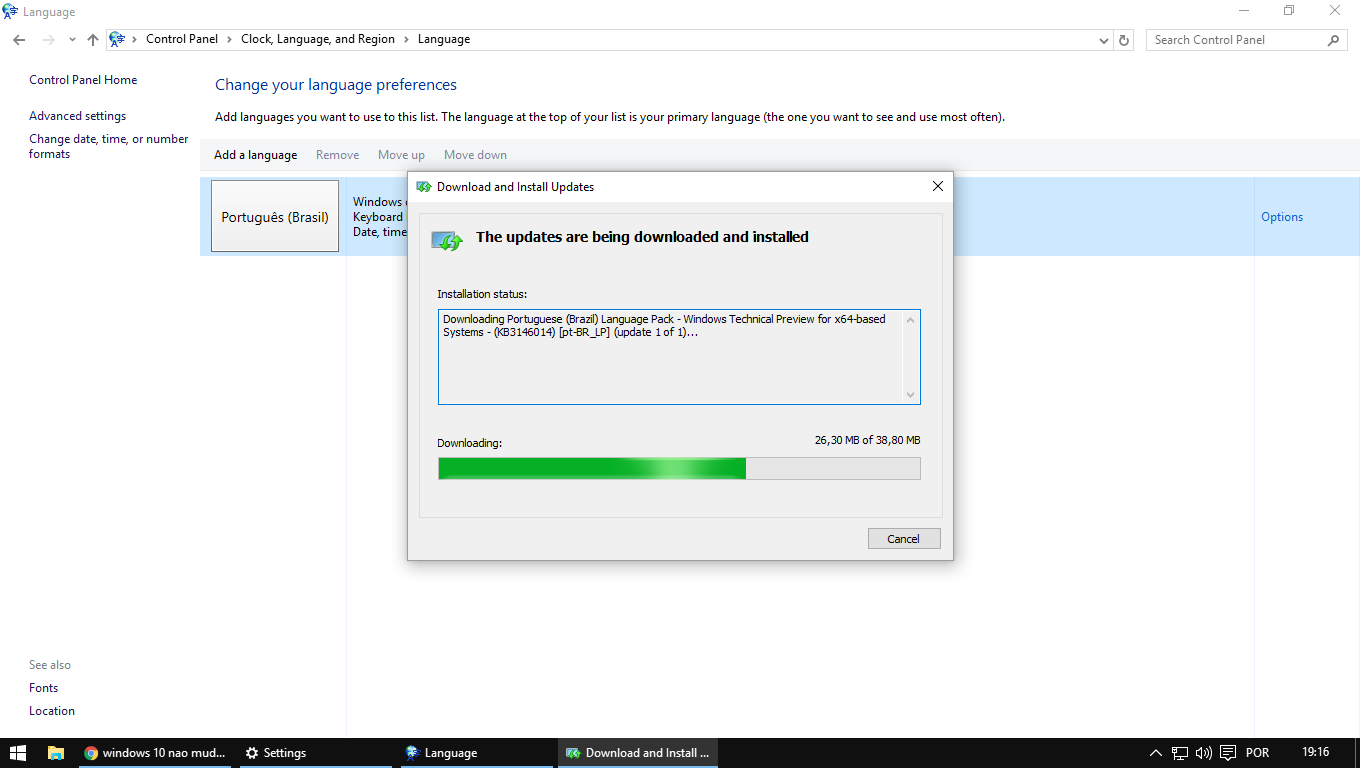The image size is (1360, 768).
Task: Click the Forward navigation arrow
Action: [48, 40]
